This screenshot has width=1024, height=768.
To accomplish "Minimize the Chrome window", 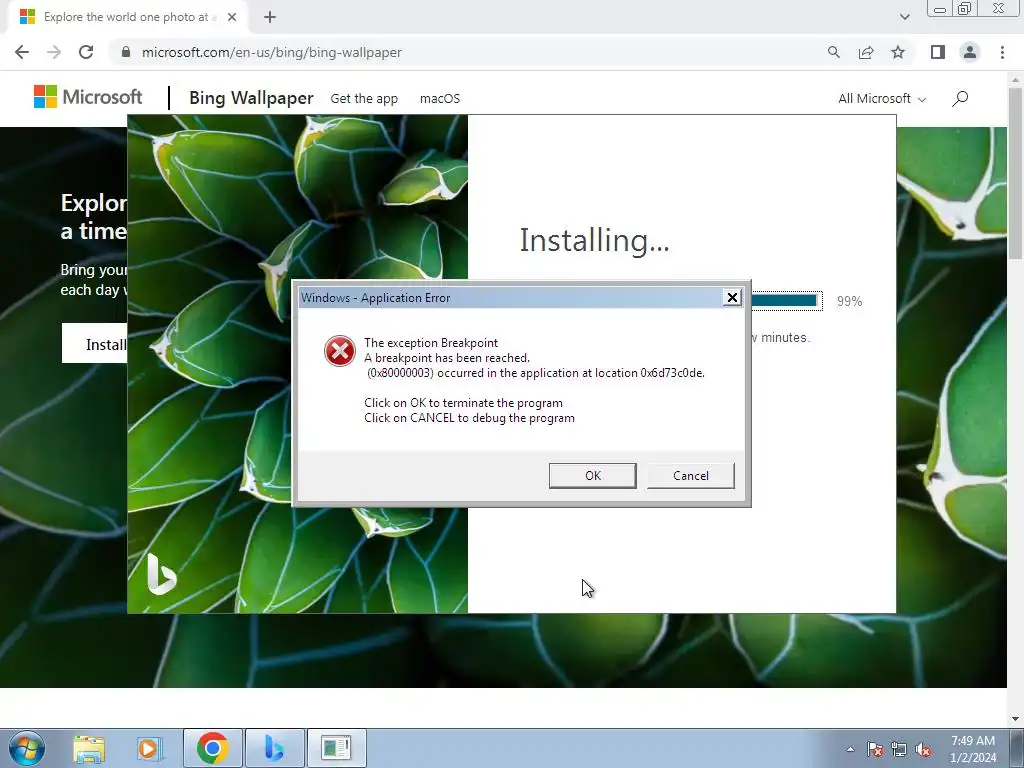I will 940,9.
